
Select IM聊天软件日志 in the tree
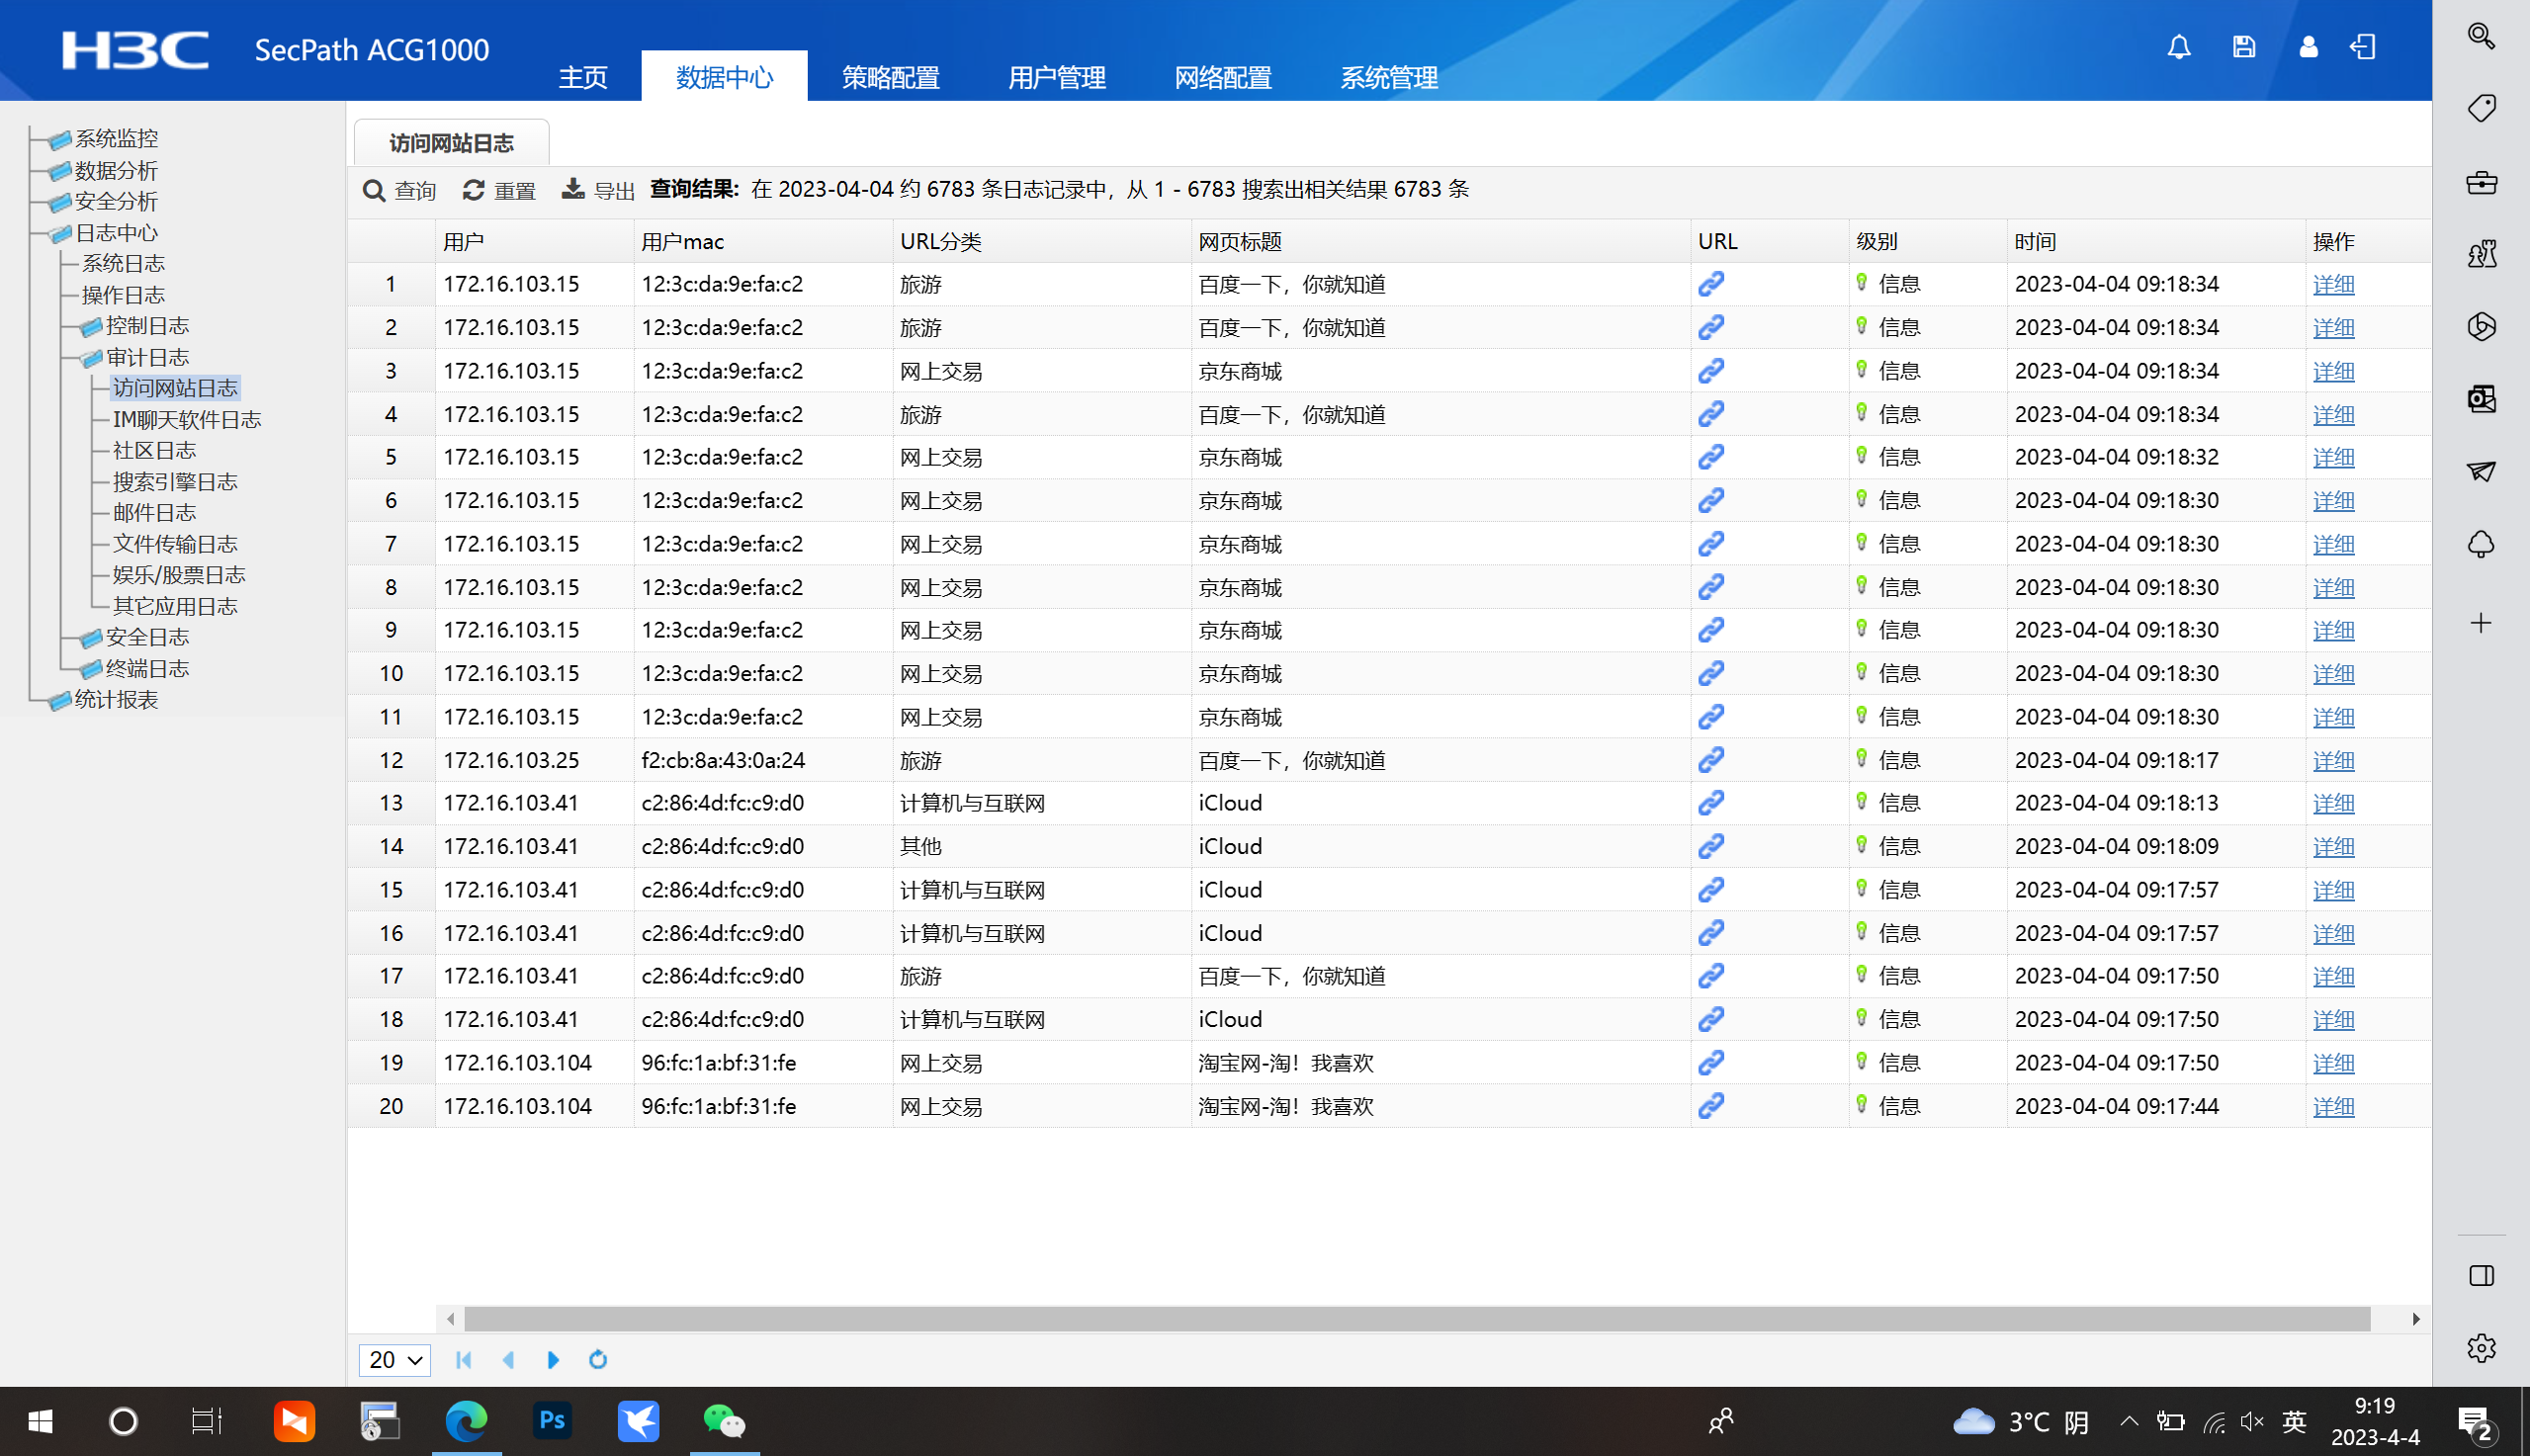pos(186,420)
